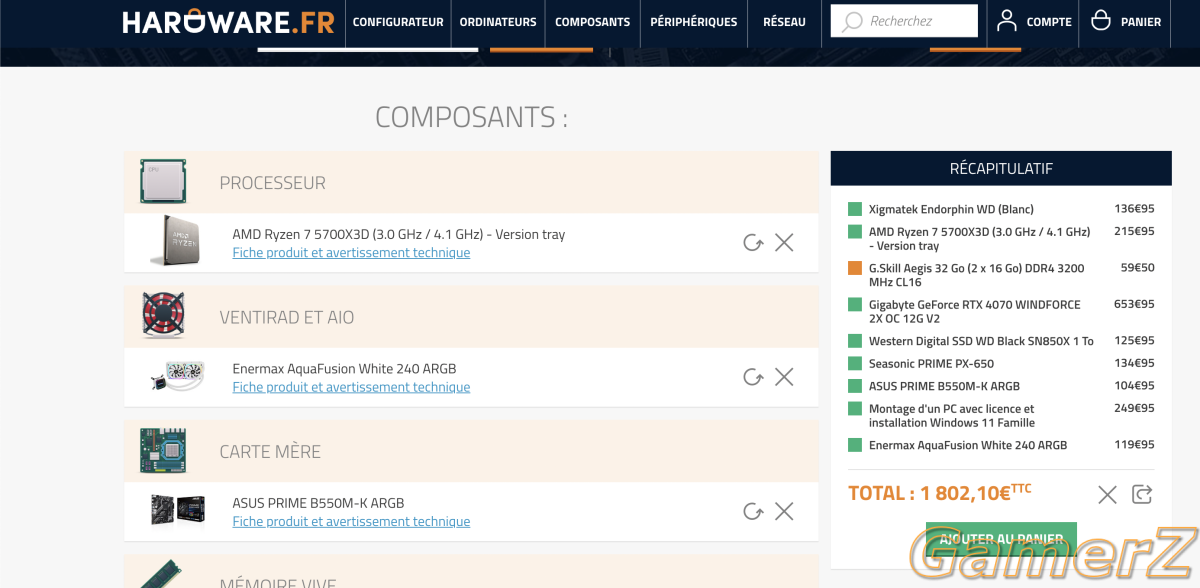The image size is (1200, 588).
Task: Click the Ventirad et AIO section heading
Action: 287,317
